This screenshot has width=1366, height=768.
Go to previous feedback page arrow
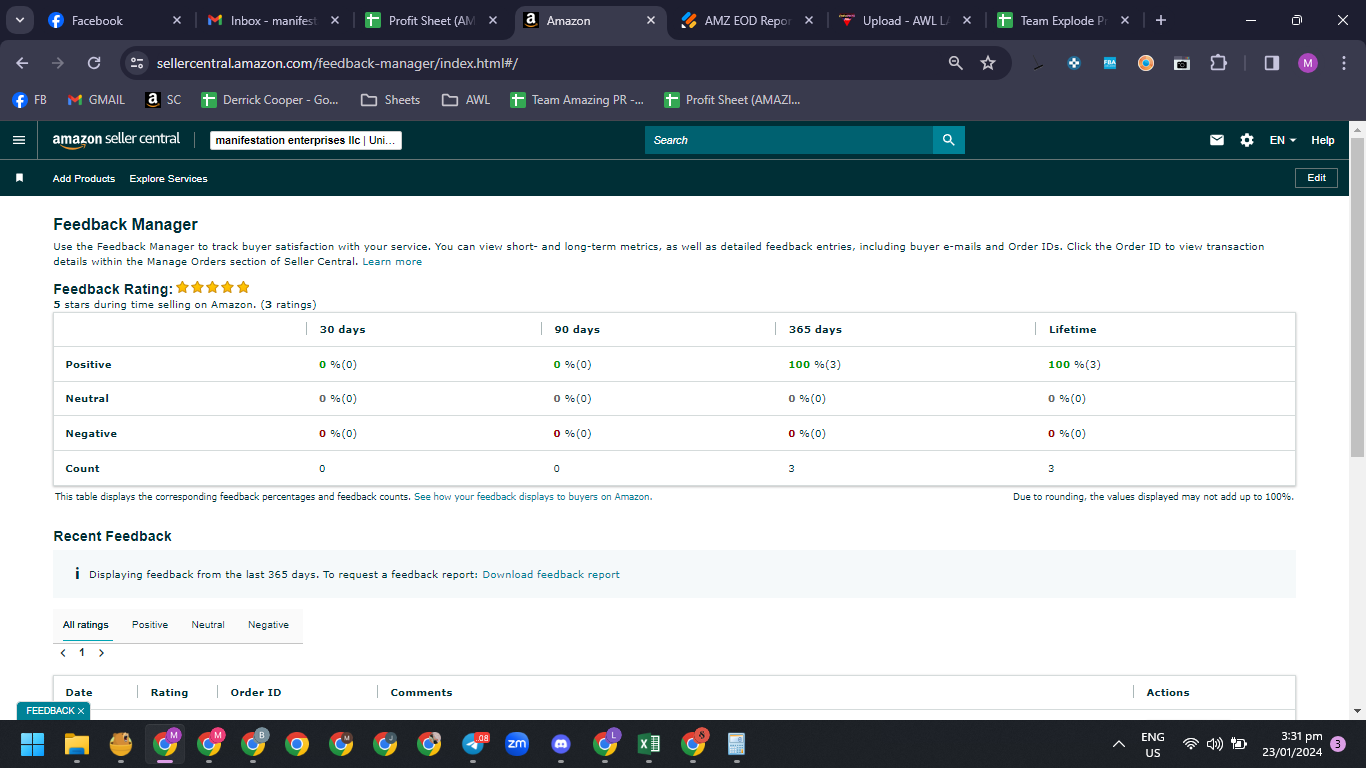click(63, 653)
